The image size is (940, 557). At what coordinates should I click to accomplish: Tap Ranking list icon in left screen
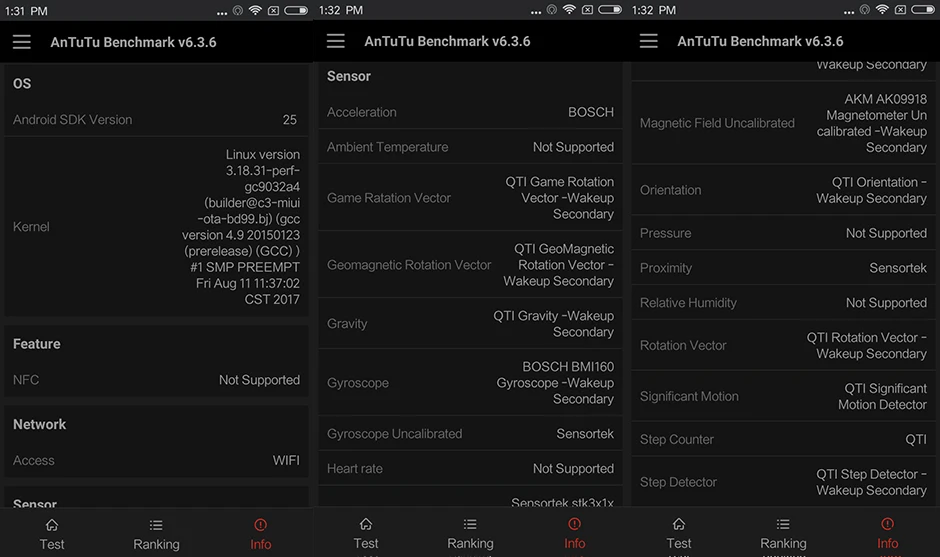(x=156, y=525)
